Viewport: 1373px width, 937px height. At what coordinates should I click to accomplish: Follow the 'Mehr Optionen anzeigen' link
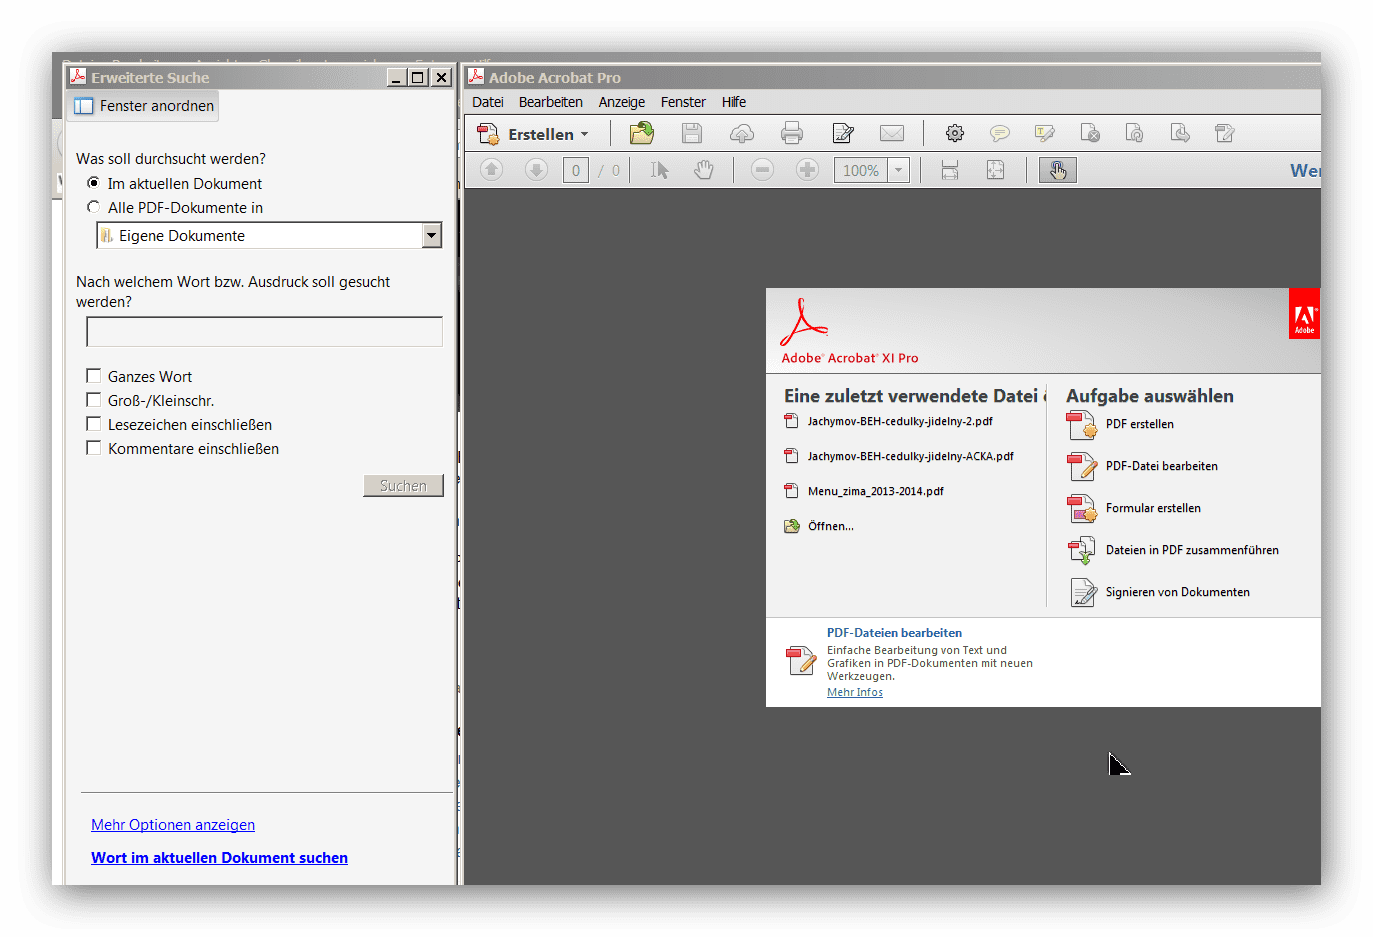[x=173, y=825]
